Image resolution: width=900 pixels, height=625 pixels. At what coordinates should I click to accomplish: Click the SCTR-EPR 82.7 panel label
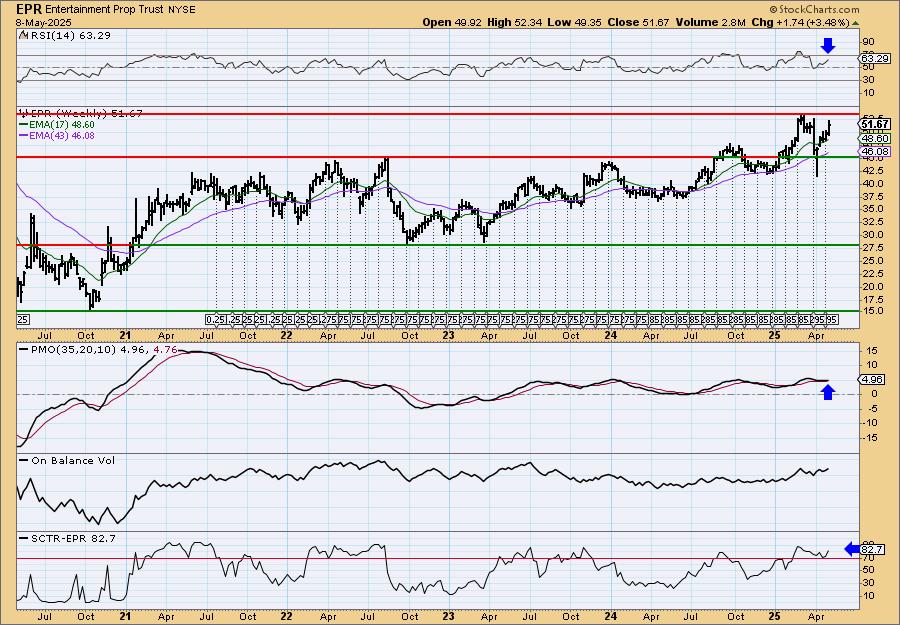point(67,538)
